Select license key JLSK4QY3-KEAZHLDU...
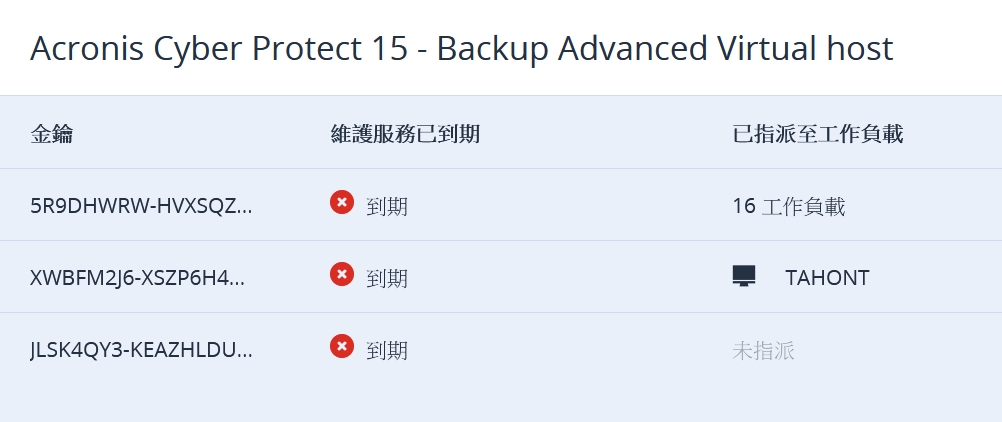1002x422 pixels. pos(141,350)
